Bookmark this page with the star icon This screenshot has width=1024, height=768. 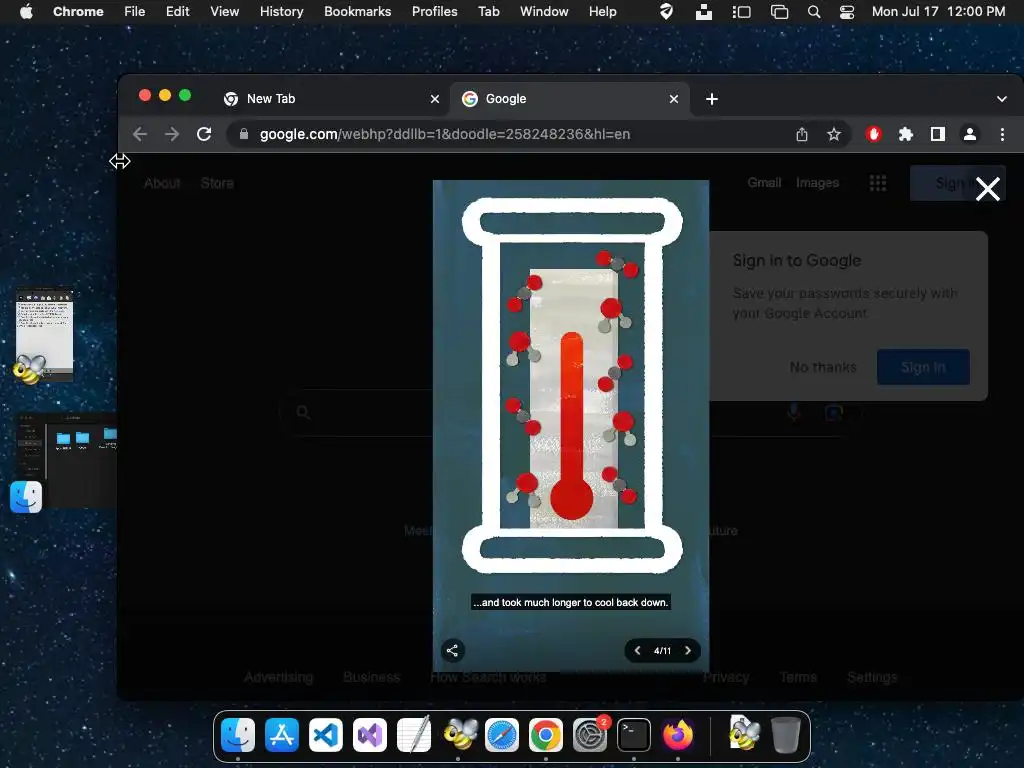(x=834, y=135)
